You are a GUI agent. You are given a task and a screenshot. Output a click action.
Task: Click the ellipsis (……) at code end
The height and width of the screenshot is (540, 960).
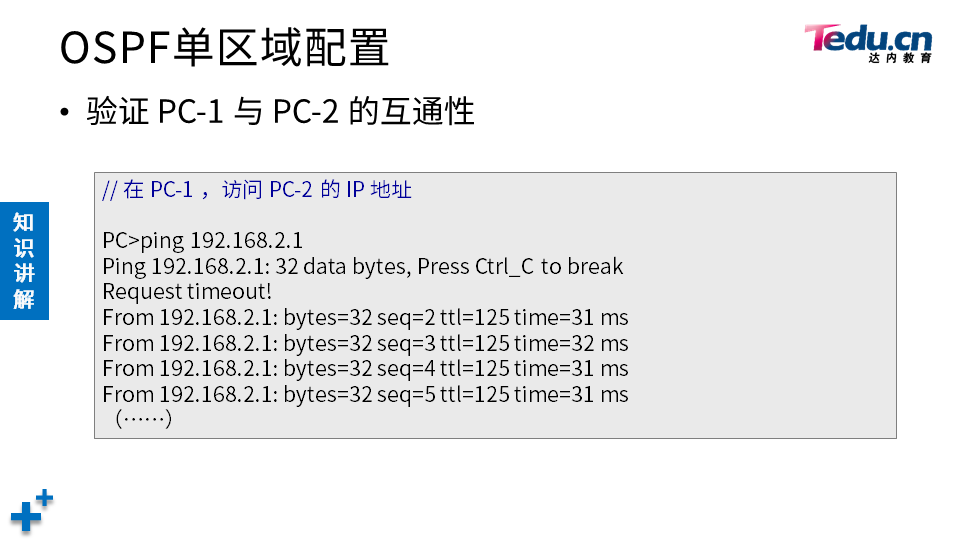145,418
